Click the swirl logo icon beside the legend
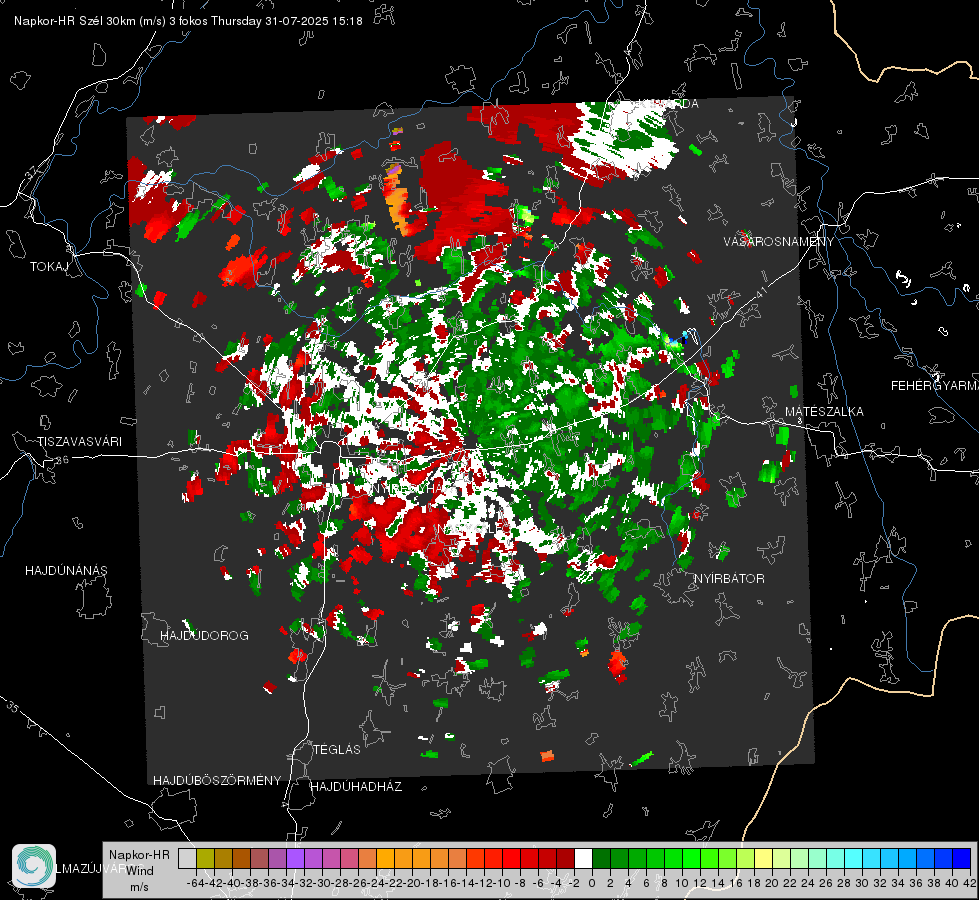The width and height of the screenshot is (979, 900). (x=34, y=865)
